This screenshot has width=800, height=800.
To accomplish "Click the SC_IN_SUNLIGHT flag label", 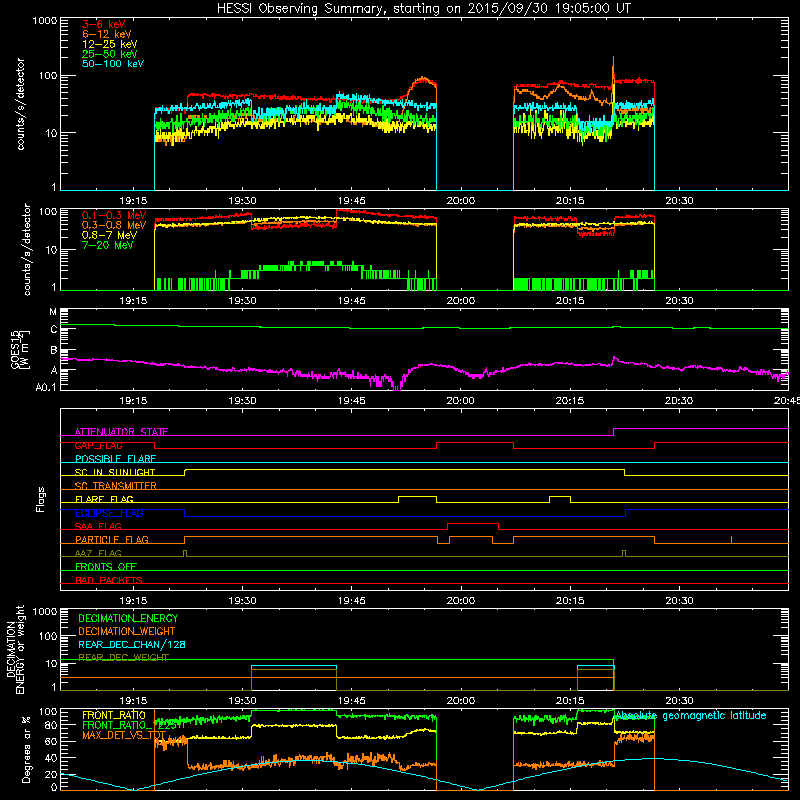I will 115,472.
